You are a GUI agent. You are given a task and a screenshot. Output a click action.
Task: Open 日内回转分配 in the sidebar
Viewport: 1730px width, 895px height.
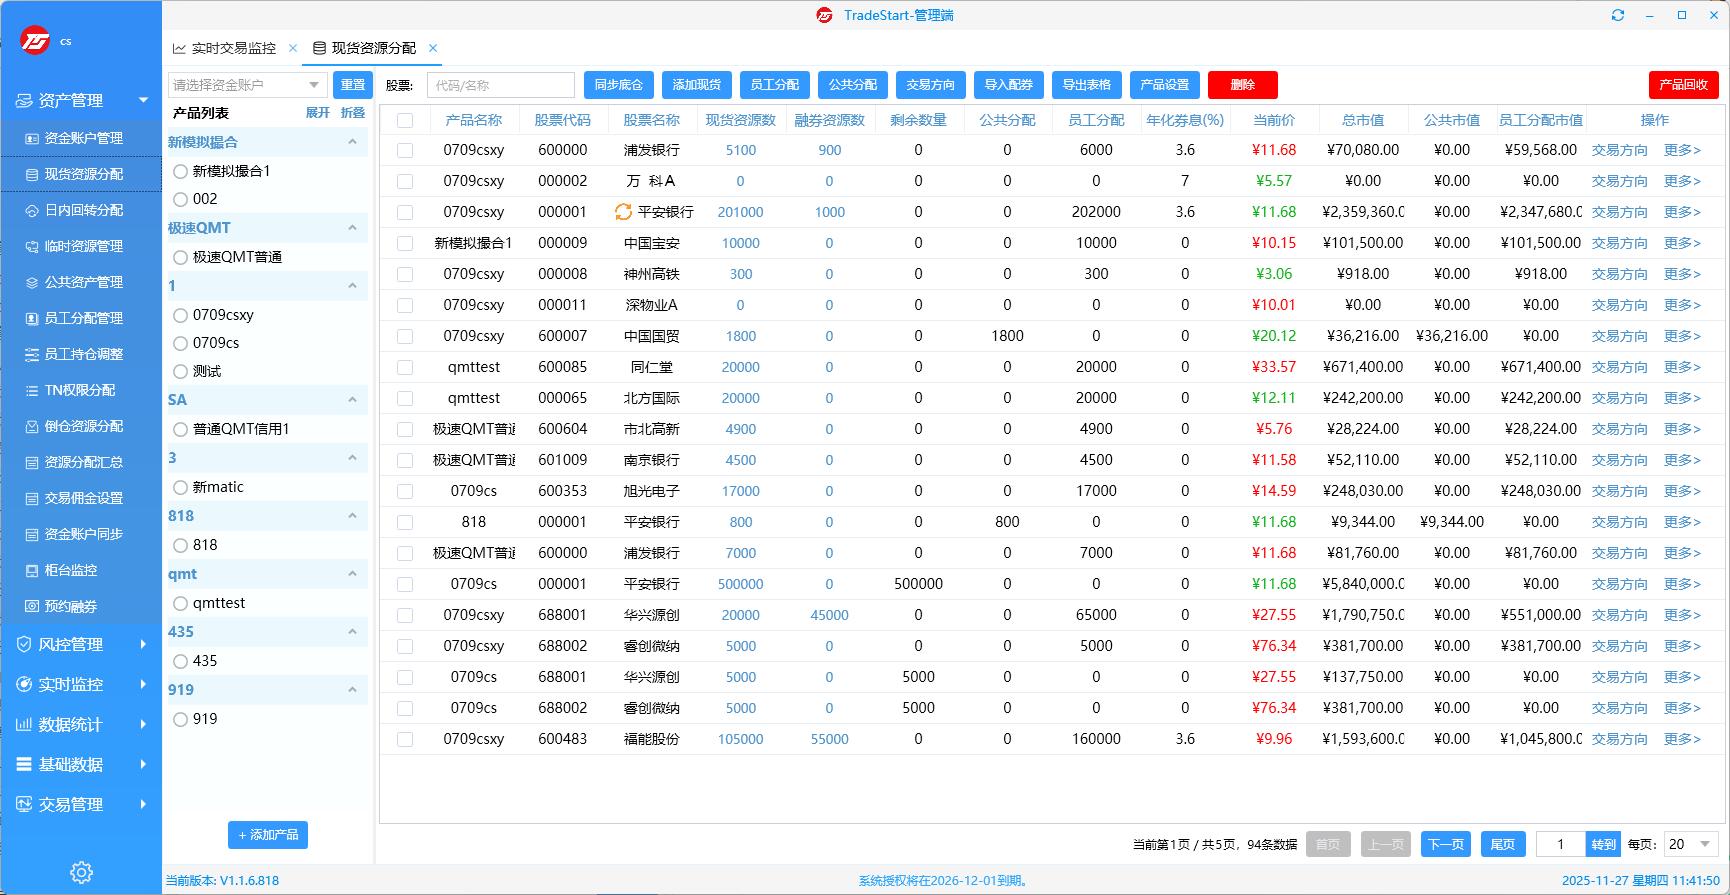click(83, 210)
